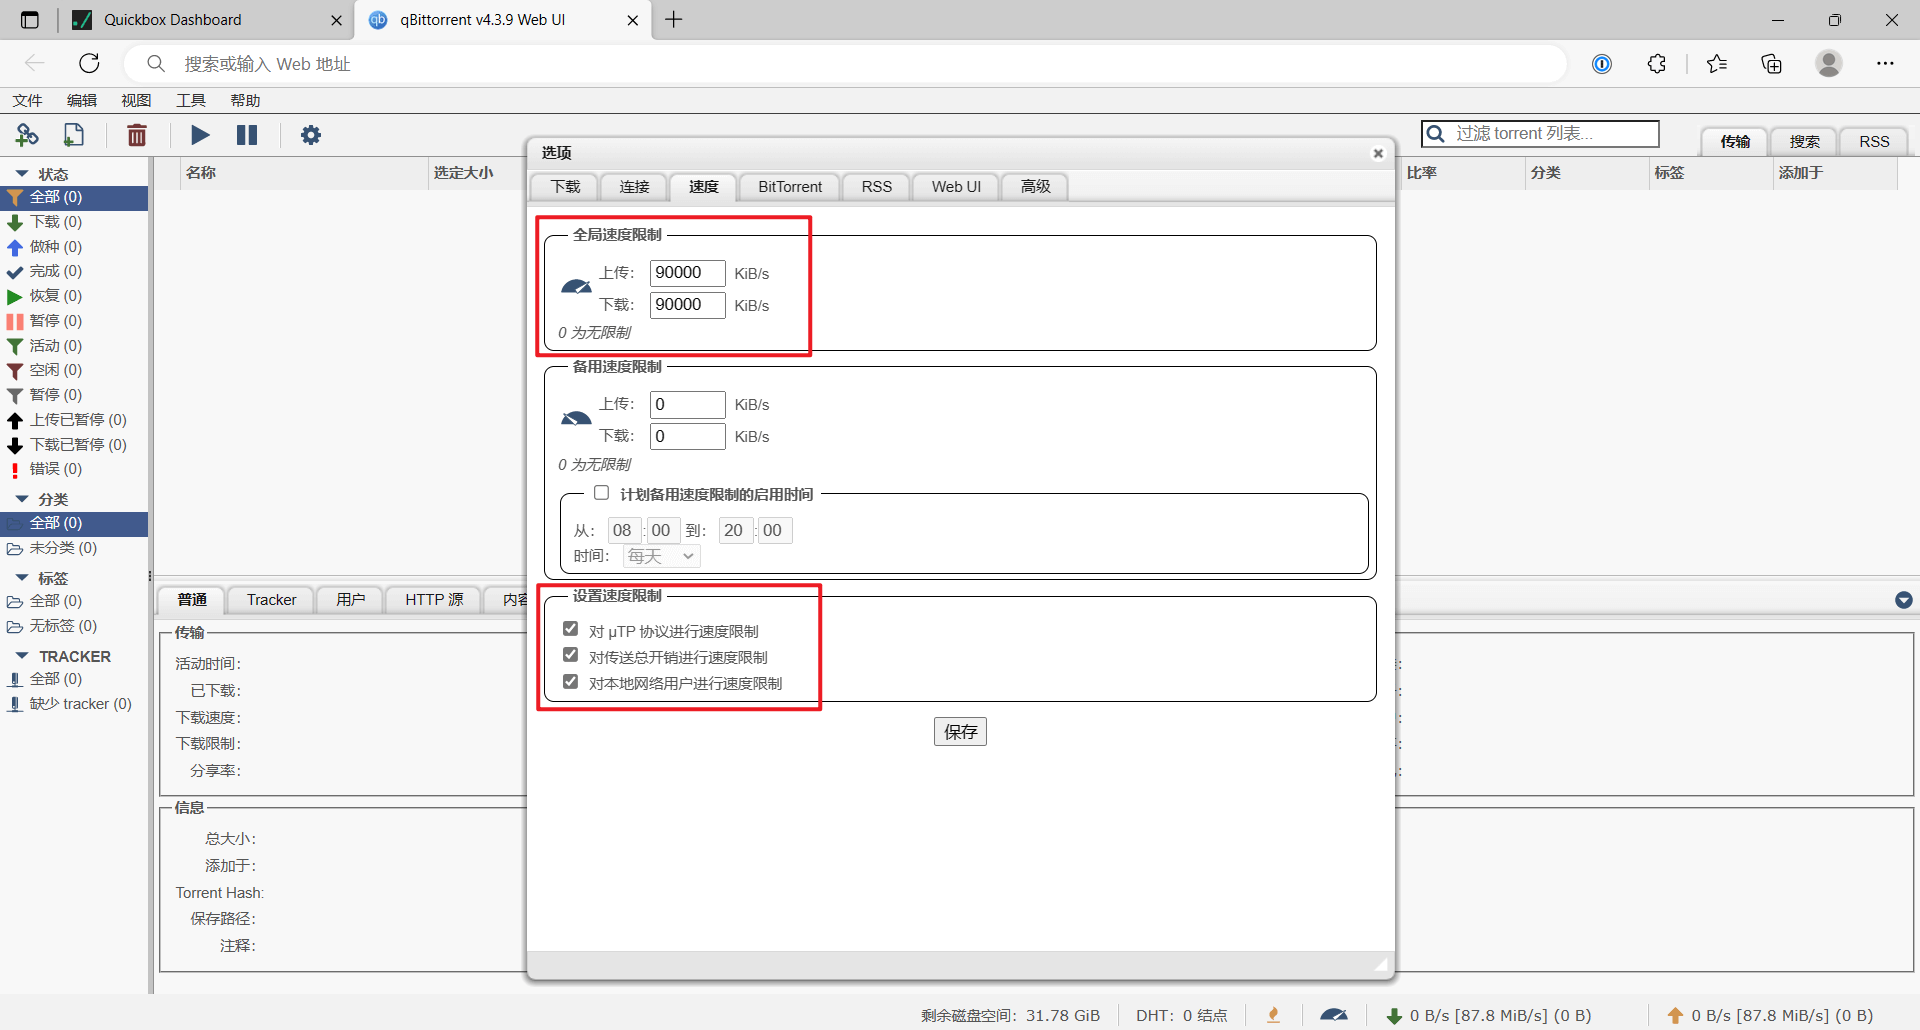Click the resume play toolbar icon
Image resolution: width=1920 pixels, height=1030 pixels.
[x=200, y=135]
